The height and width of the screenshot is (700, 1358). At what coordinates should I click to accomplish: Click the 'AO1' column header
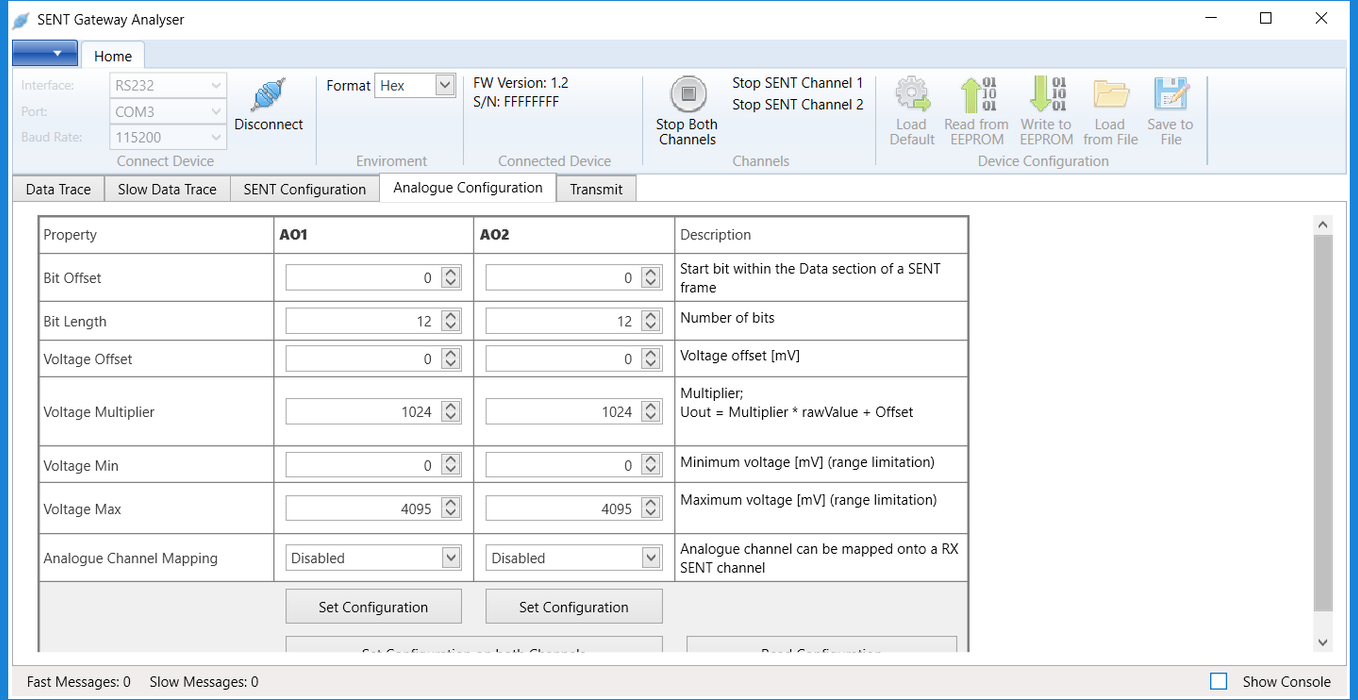tap(293, 235)
